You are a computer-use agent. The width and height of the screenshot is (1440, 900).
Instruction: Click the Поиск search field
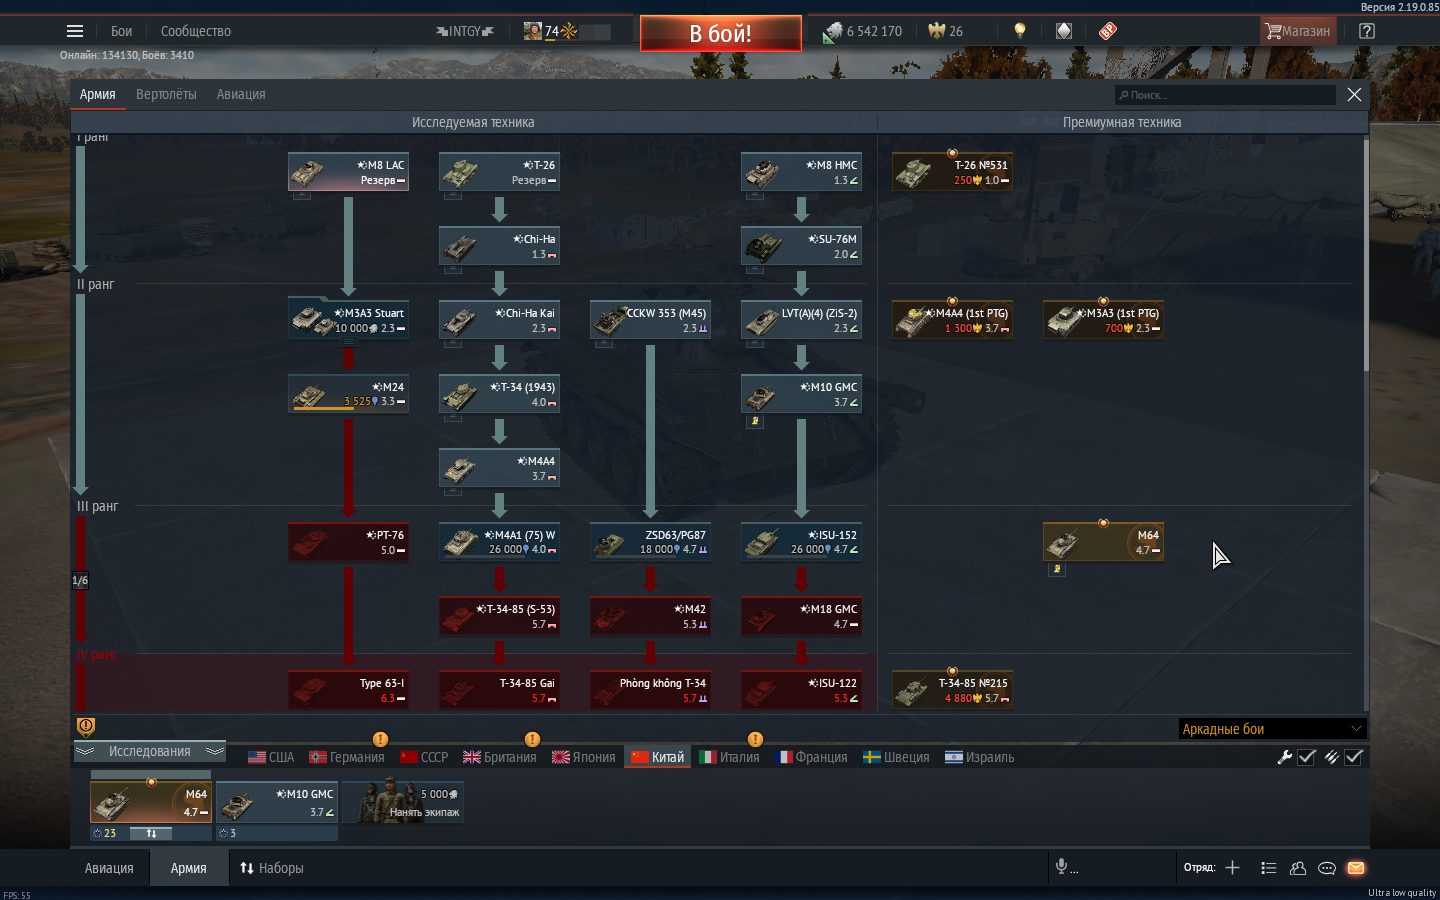(1225, 95)
